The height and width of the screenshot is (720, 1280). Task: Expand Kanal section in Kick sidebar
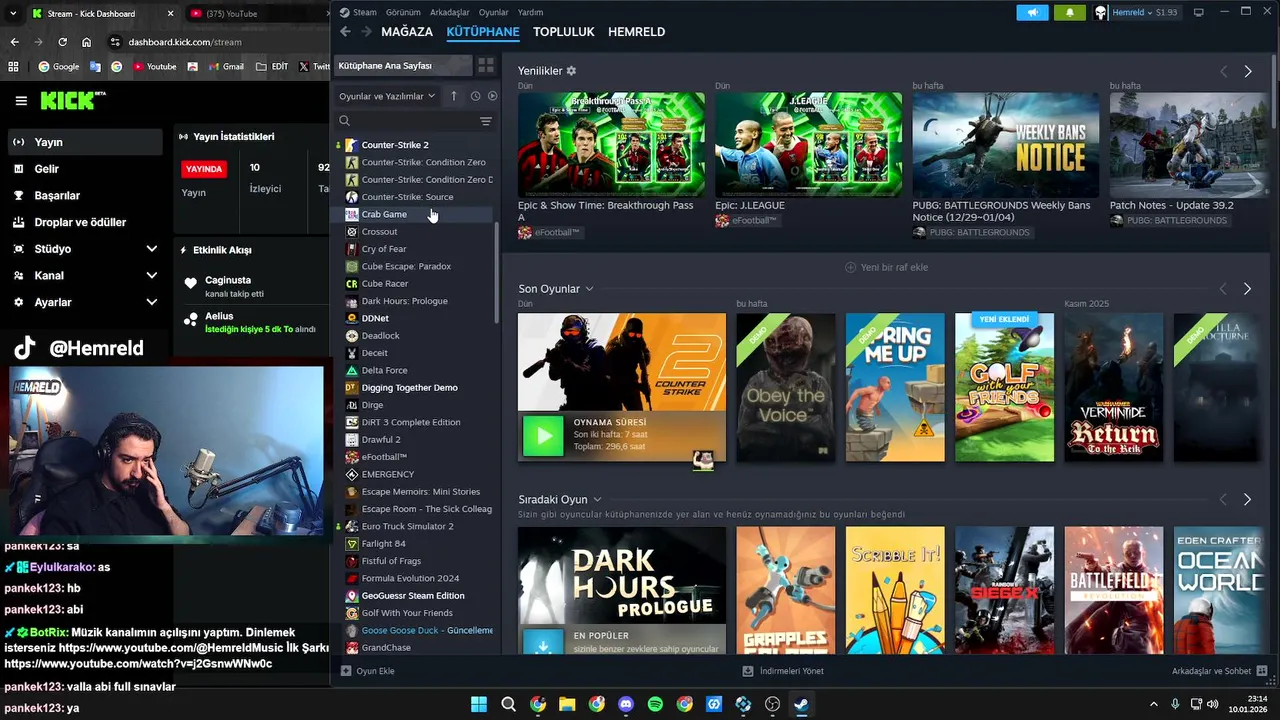(151, 276)
